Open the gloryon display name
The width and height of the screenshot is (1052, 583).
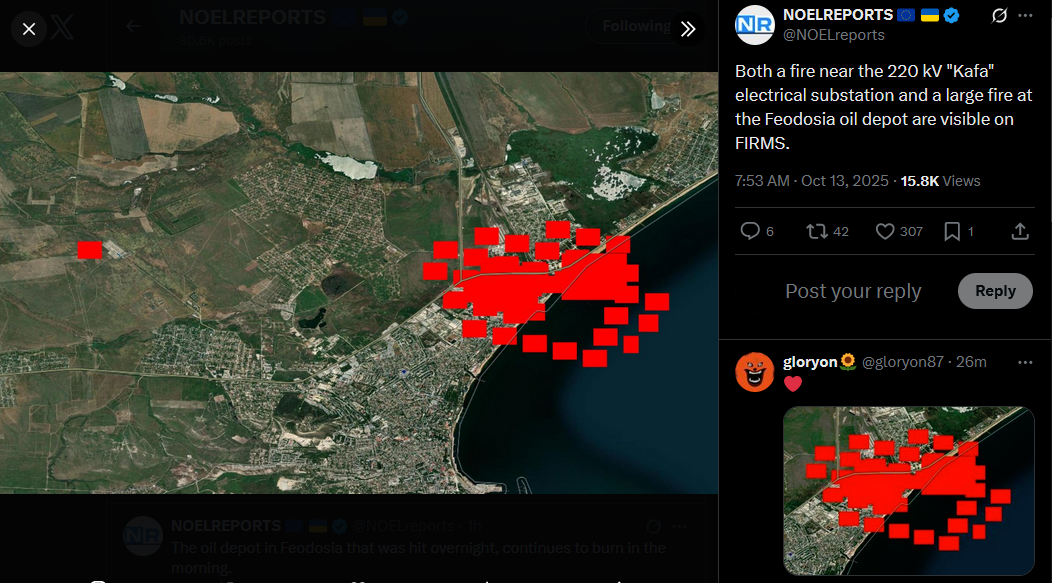(810, 362)
